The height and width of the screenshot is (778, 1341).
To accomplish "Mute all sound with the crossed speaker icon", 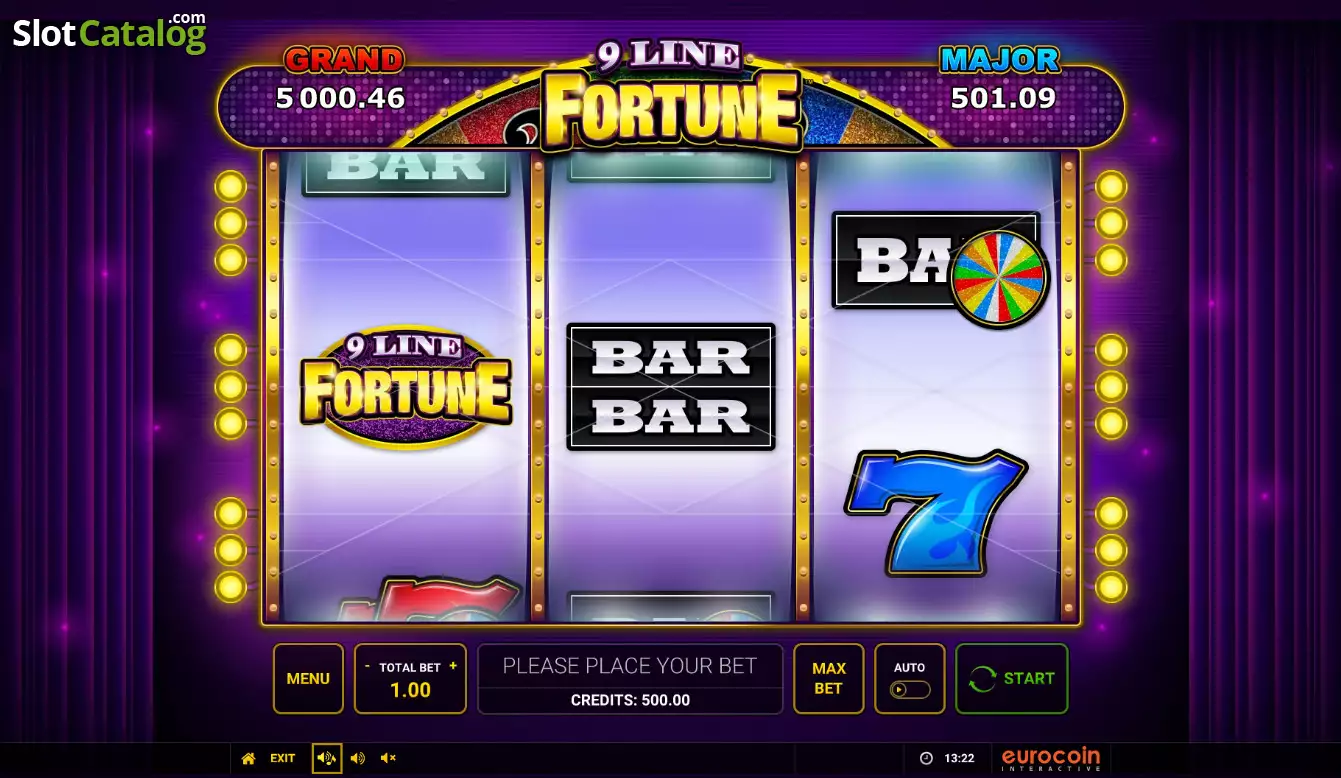I will (x=388, y=758).
